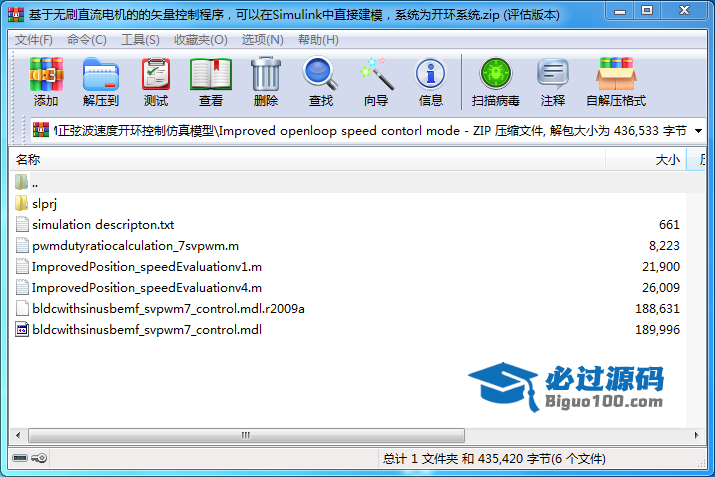The height and width of the screenshot is (477, 715).
Task: Click the simulation descripton.txt file icon
Action: pyautogui.click(x=22, y=224)
